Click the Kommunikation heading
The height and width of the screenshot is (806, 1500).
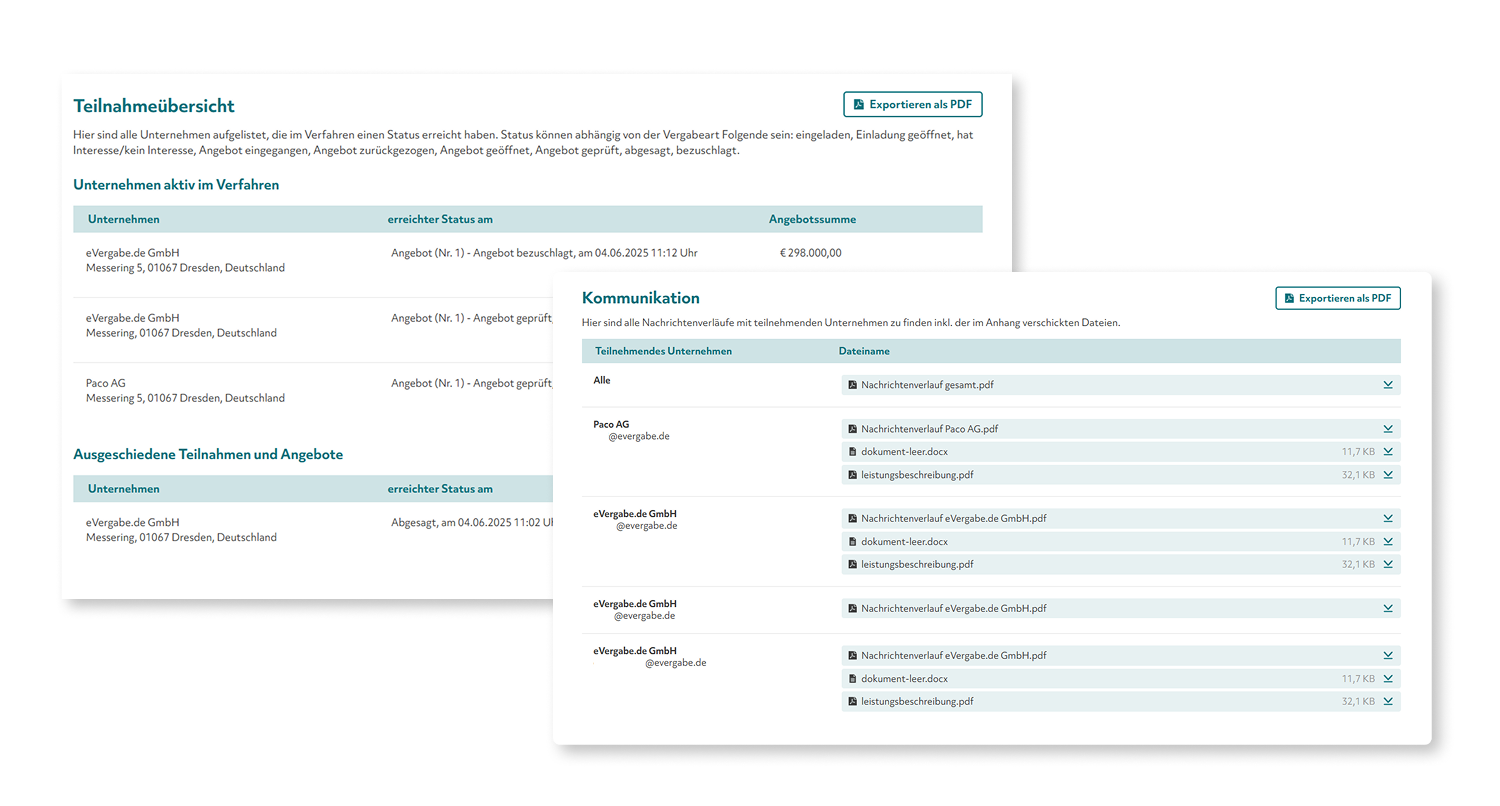click(641, 298)
